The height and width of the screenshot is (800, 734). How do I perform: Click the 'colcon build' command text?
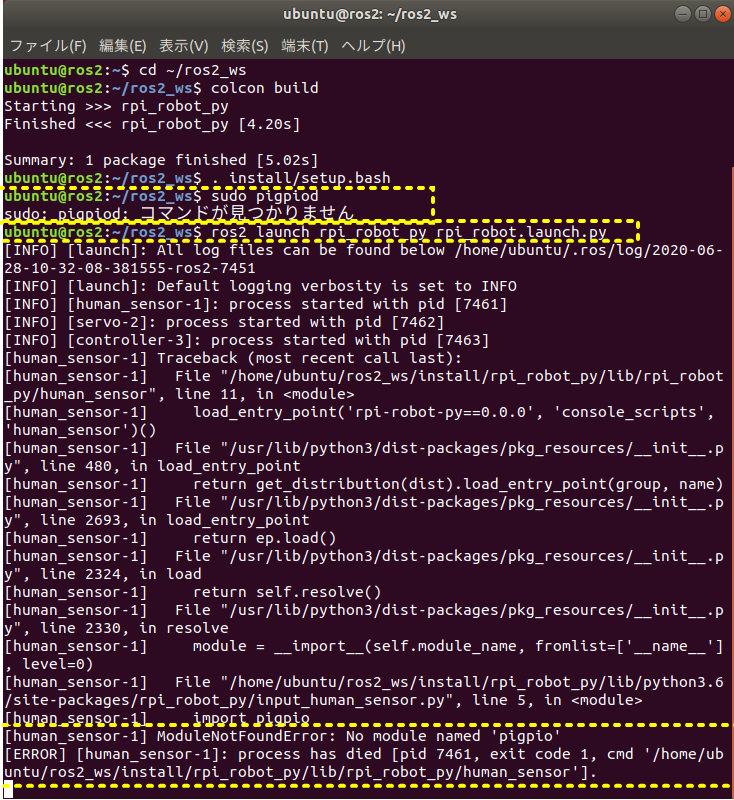(x=264, y=88)
